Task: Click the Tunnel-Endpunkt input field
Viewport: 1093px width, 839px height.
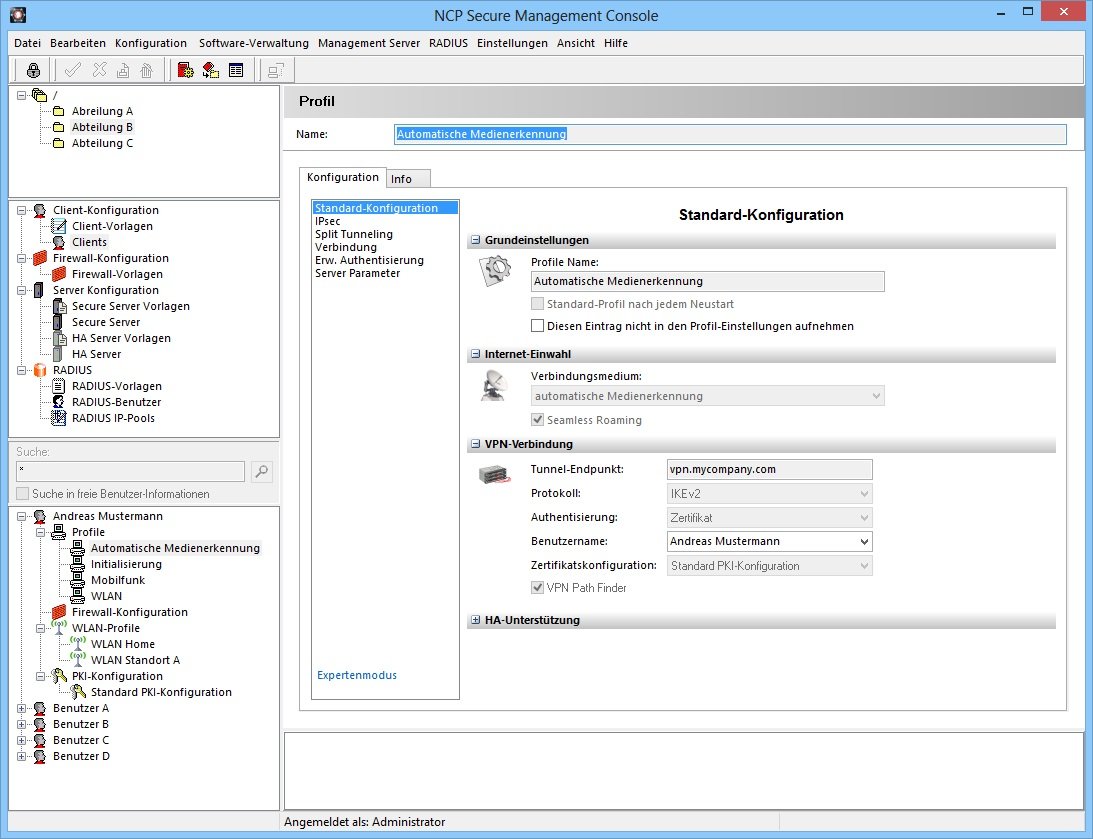Action: click(x=770, y=469)
